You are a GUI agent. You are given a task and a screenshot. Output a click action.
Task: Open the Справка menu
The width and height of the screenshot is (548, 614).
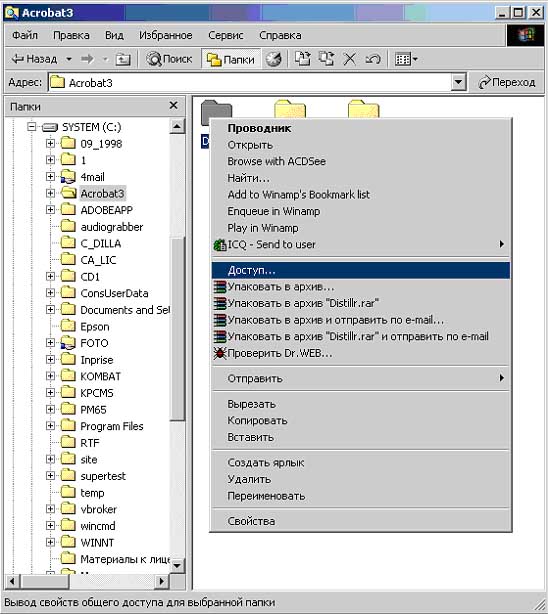pyautogui.click(x=280, y=35)
